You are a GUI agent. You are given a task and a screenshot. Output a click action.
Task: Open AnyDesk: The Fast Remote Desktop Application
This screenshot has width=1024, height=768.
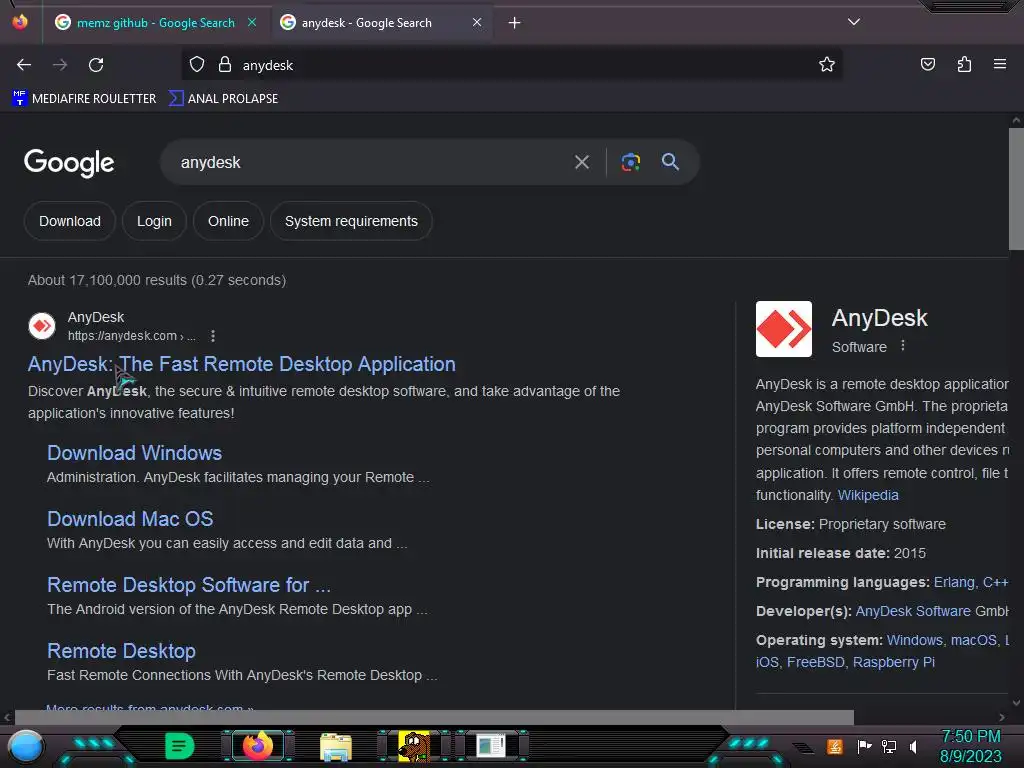242,364
